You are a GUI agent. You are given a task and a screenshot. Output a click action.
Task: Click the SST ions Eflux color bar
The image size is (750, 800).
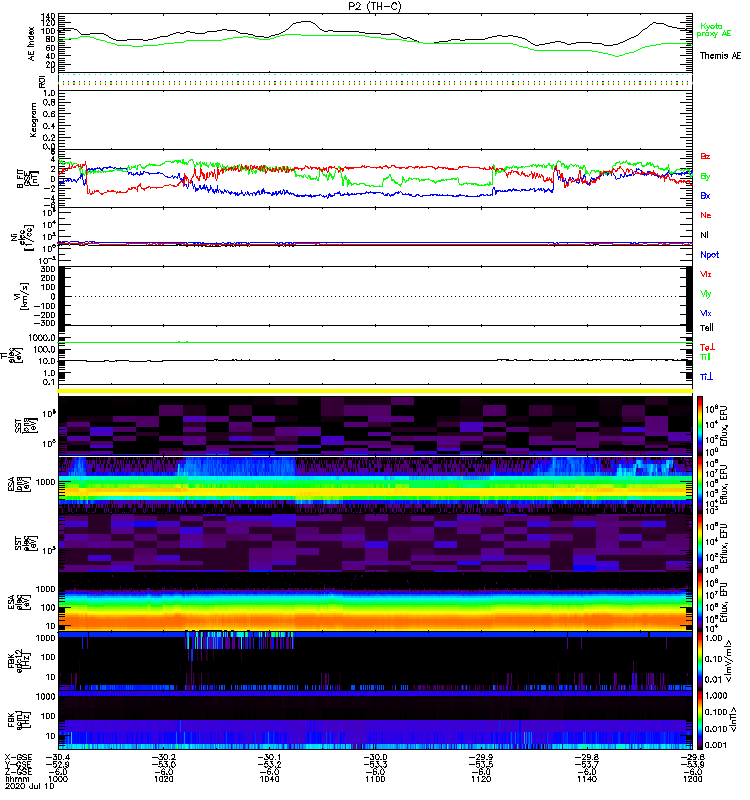tap(700, 425)
